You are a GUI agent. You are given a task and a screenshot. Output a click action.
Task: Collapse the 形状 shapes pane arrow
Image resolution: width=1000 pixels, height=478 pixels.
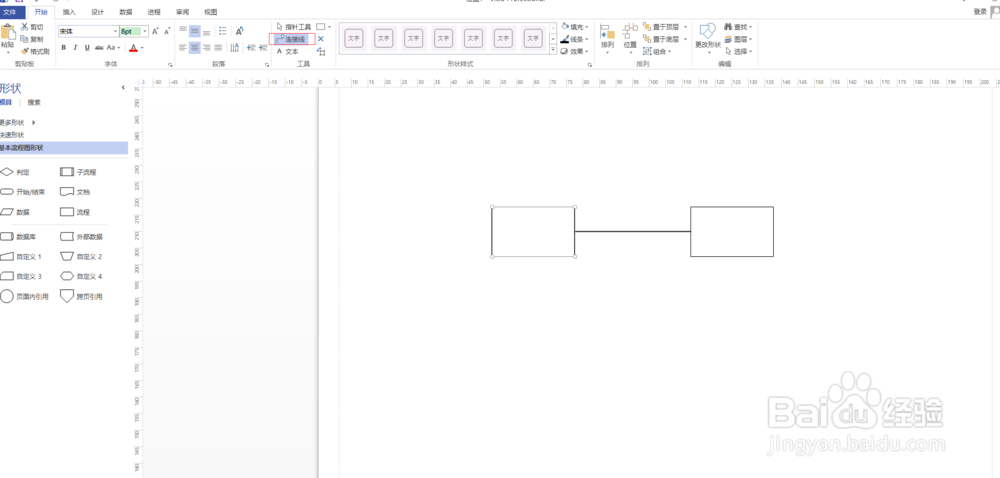tap(123, 88)
